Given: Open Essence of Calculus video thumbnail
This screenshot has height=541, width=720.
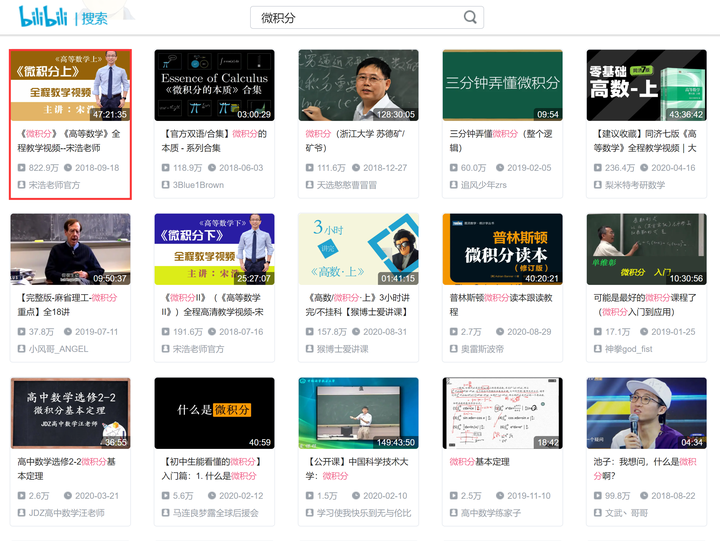Looking at the screenshot, I should click(214, 85).
